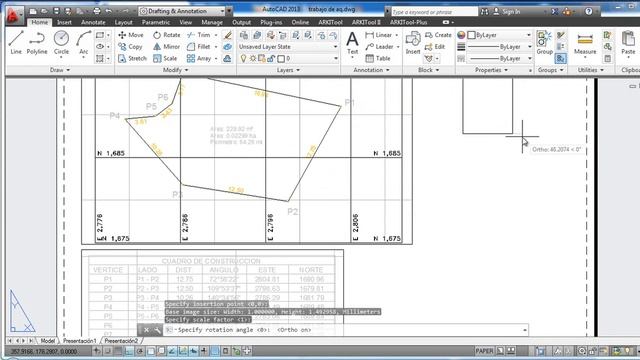
Task: Insert a Table annotation
Action: point(378,59)
